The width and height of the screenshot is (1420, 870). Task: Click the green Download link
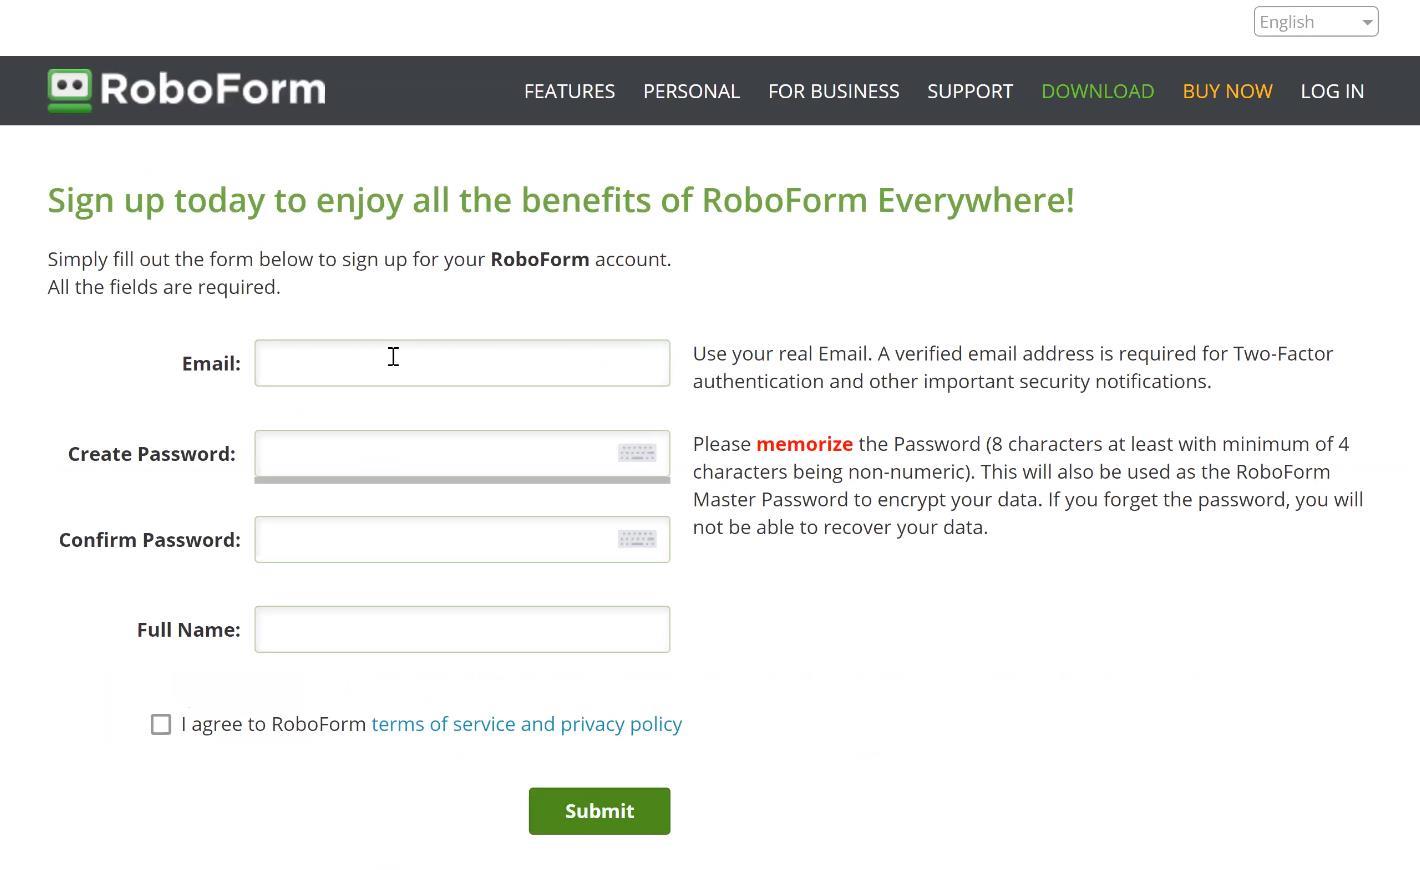[x=1097, y=91]
